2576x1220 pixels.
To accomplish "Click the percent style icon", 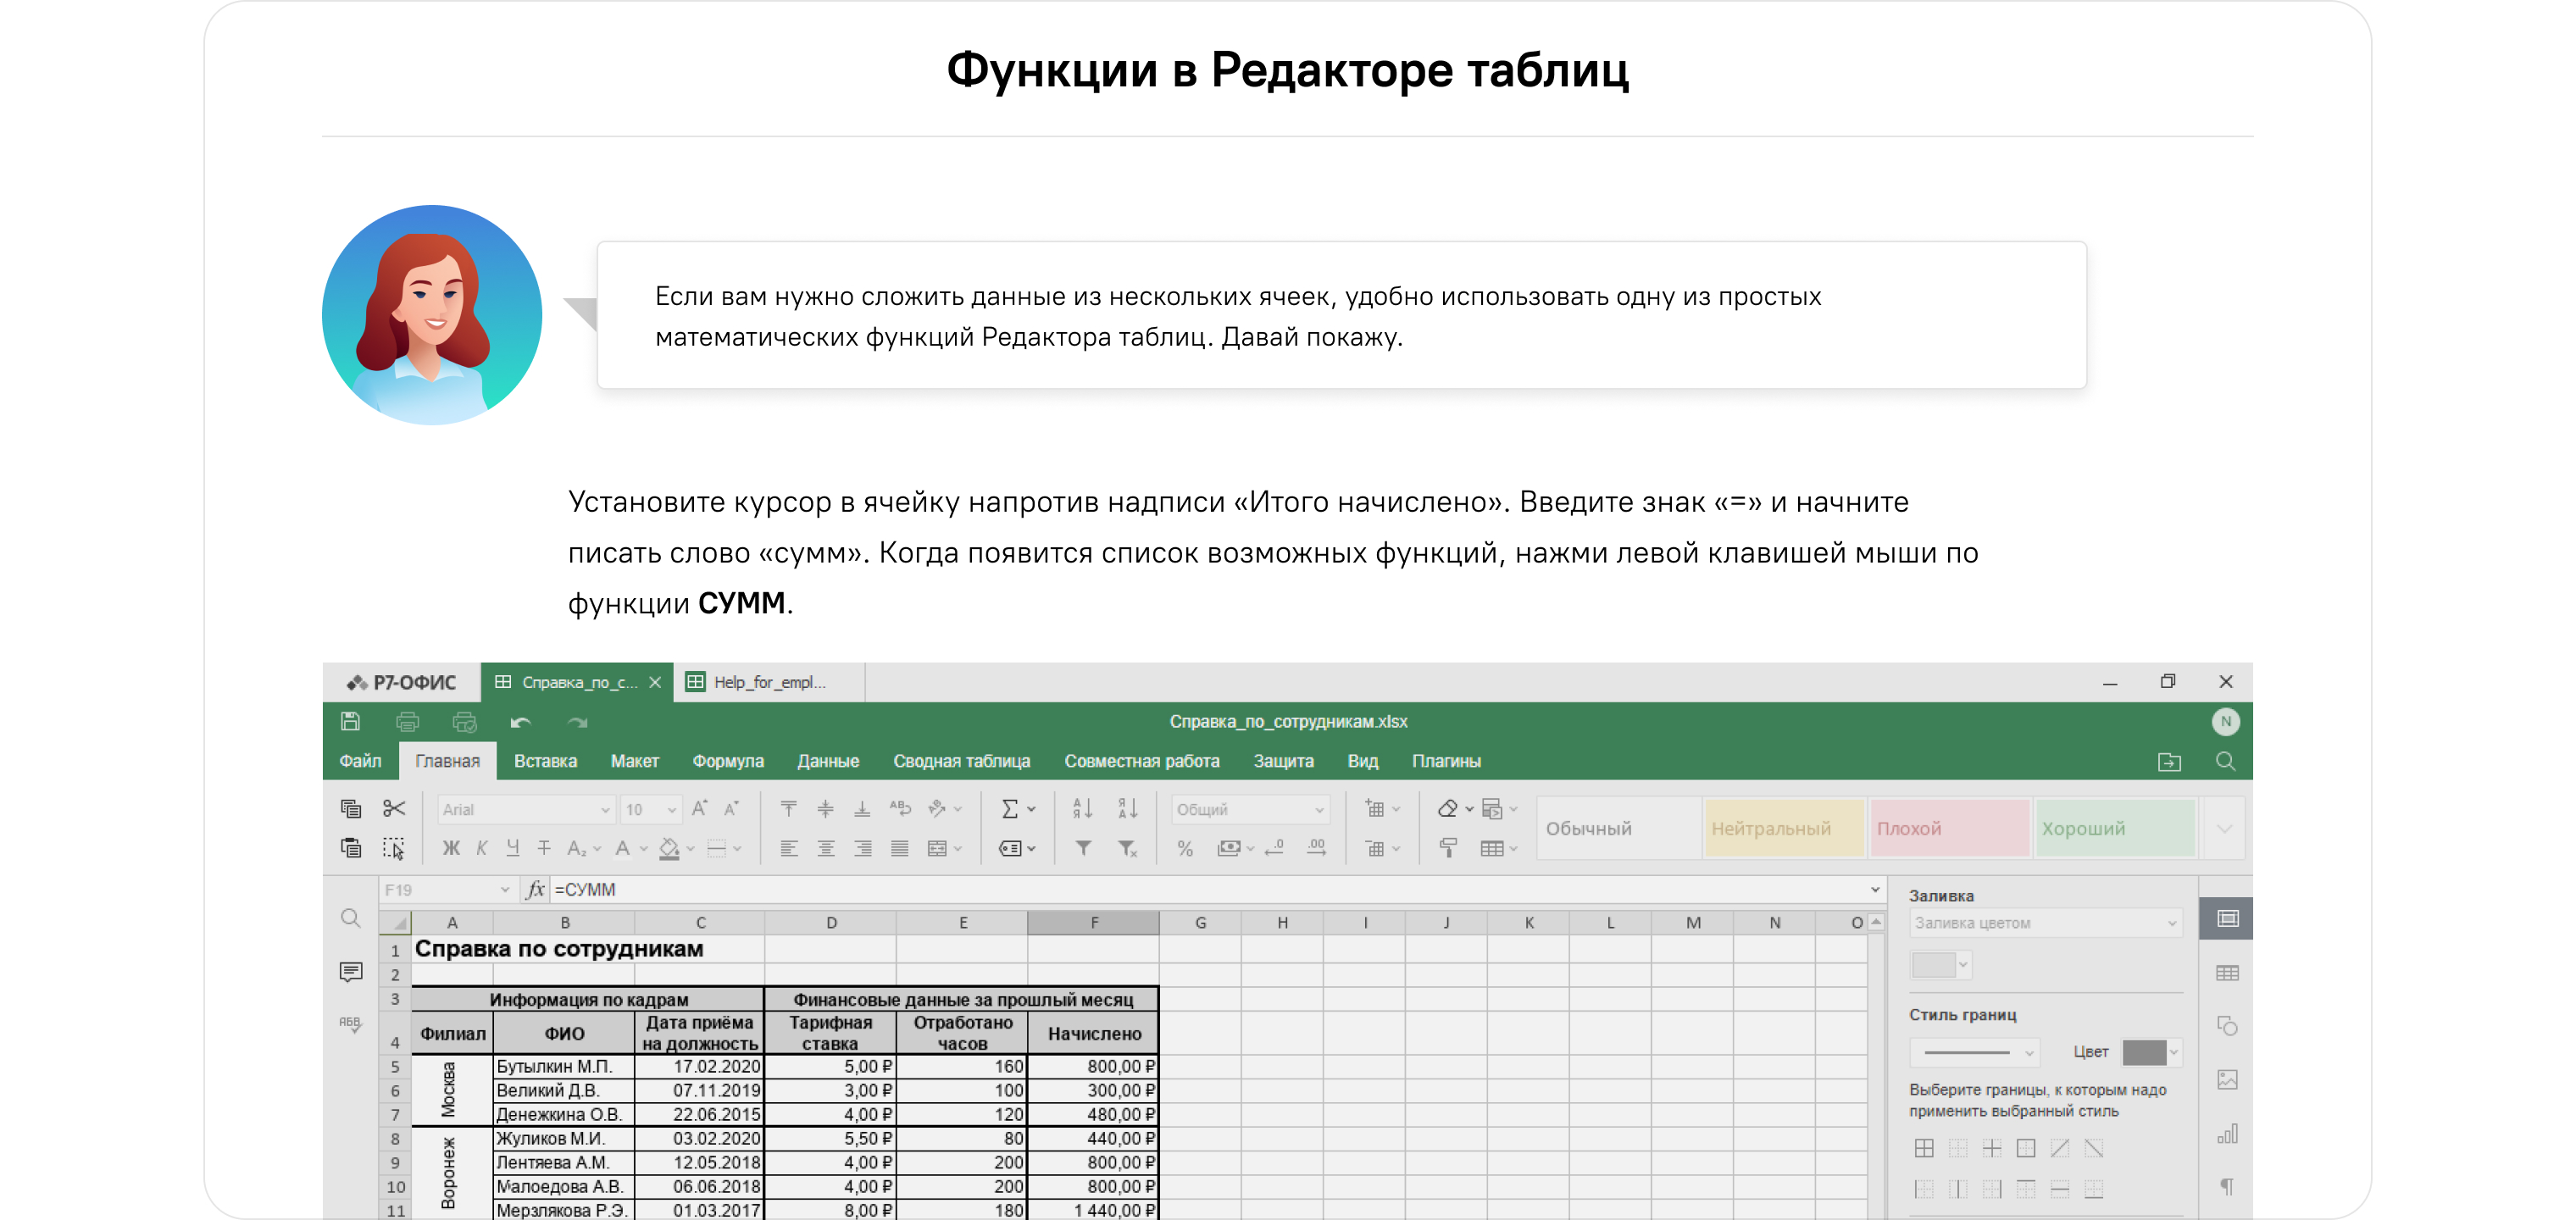I will tap(1185, 848).
